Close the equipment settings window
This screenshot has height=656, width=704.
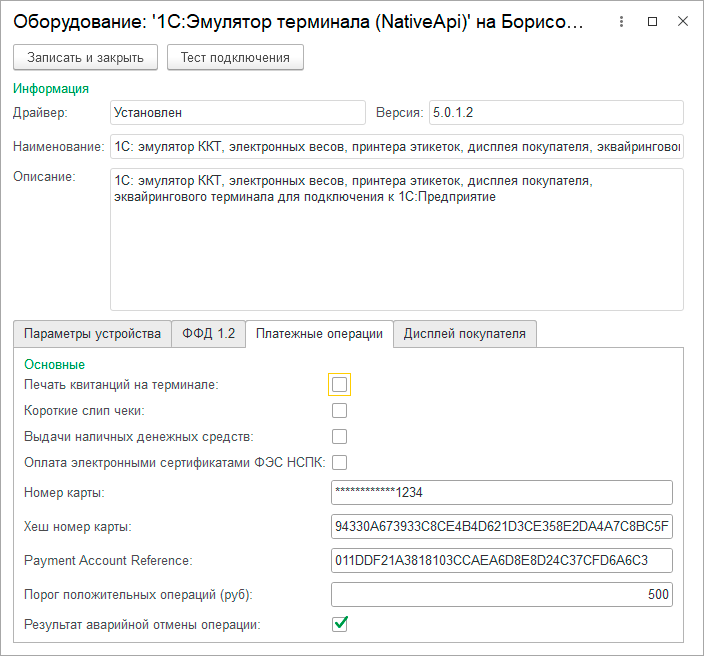coord(683,21)
